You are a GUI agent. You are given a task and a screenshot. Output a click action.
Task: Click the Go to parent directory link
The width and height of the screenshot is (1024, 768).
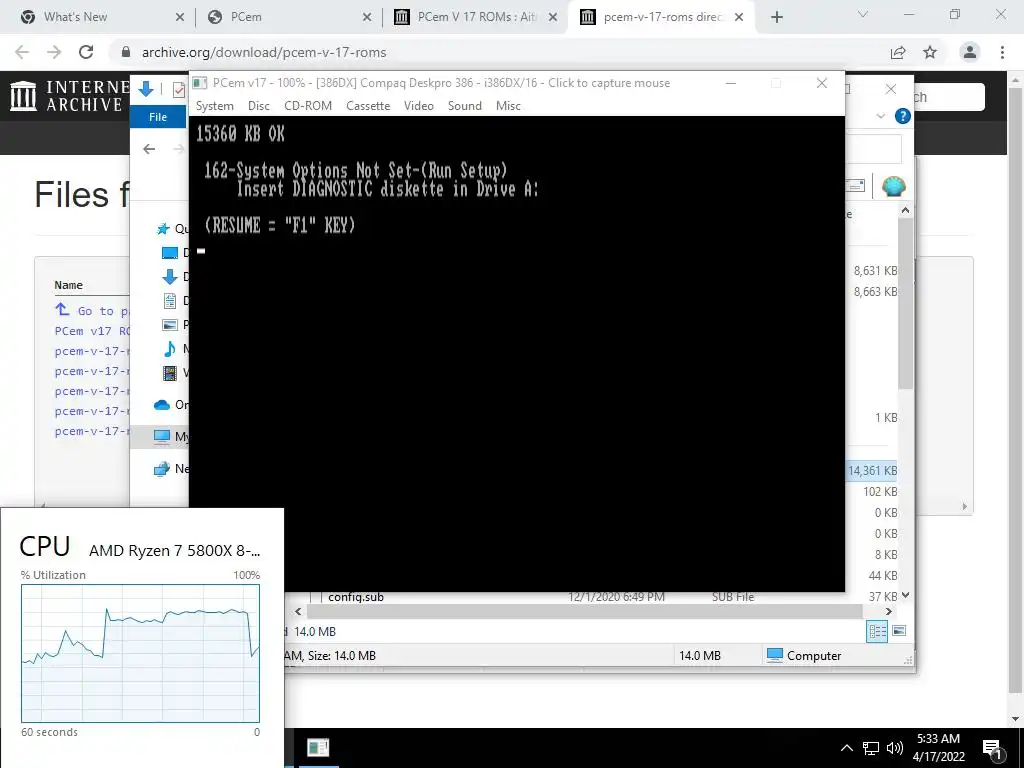[93, 310]
